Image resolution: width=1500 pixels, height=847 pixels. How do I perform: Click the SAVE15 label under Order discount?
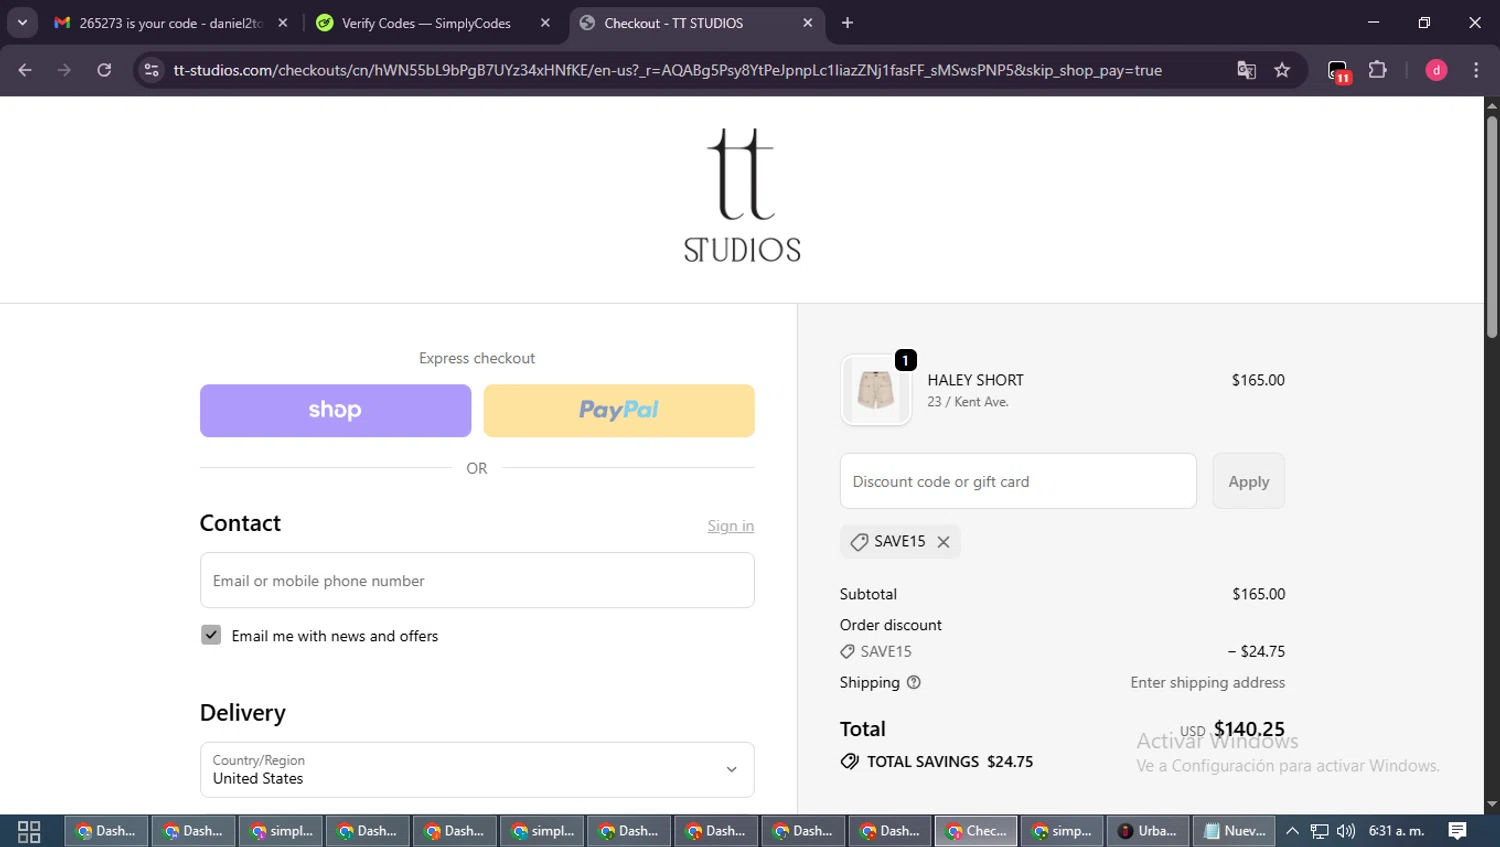point(886,651)
